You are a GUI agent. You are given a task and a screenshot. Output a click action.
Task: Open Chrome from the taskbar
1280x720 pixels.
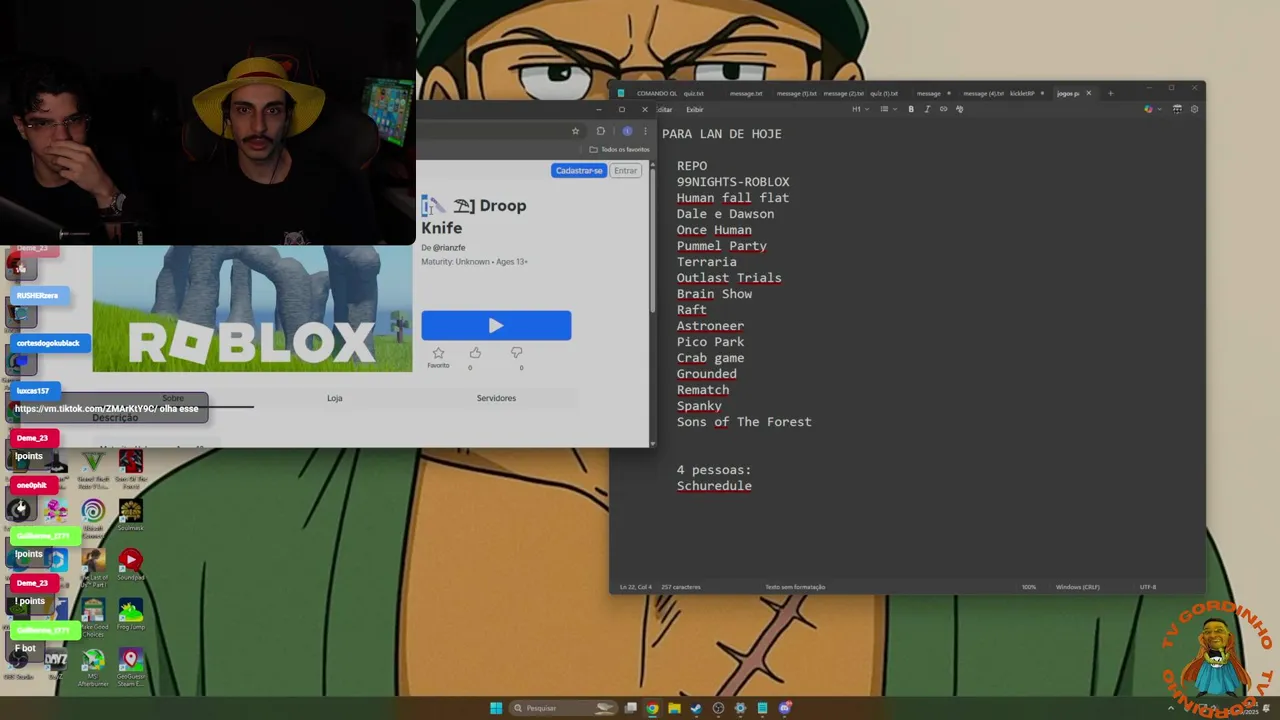[x=652, y=708]
